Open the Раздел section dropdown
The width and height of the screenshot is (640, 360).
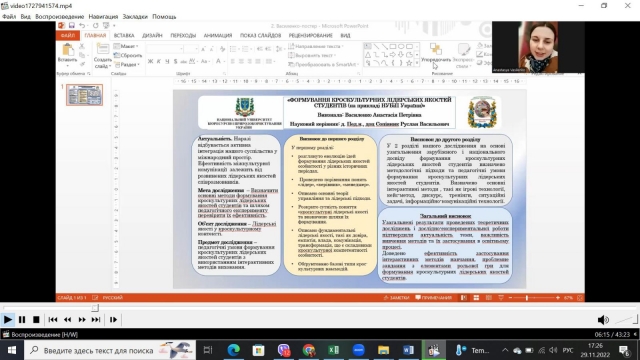click(x=127, y=64)
